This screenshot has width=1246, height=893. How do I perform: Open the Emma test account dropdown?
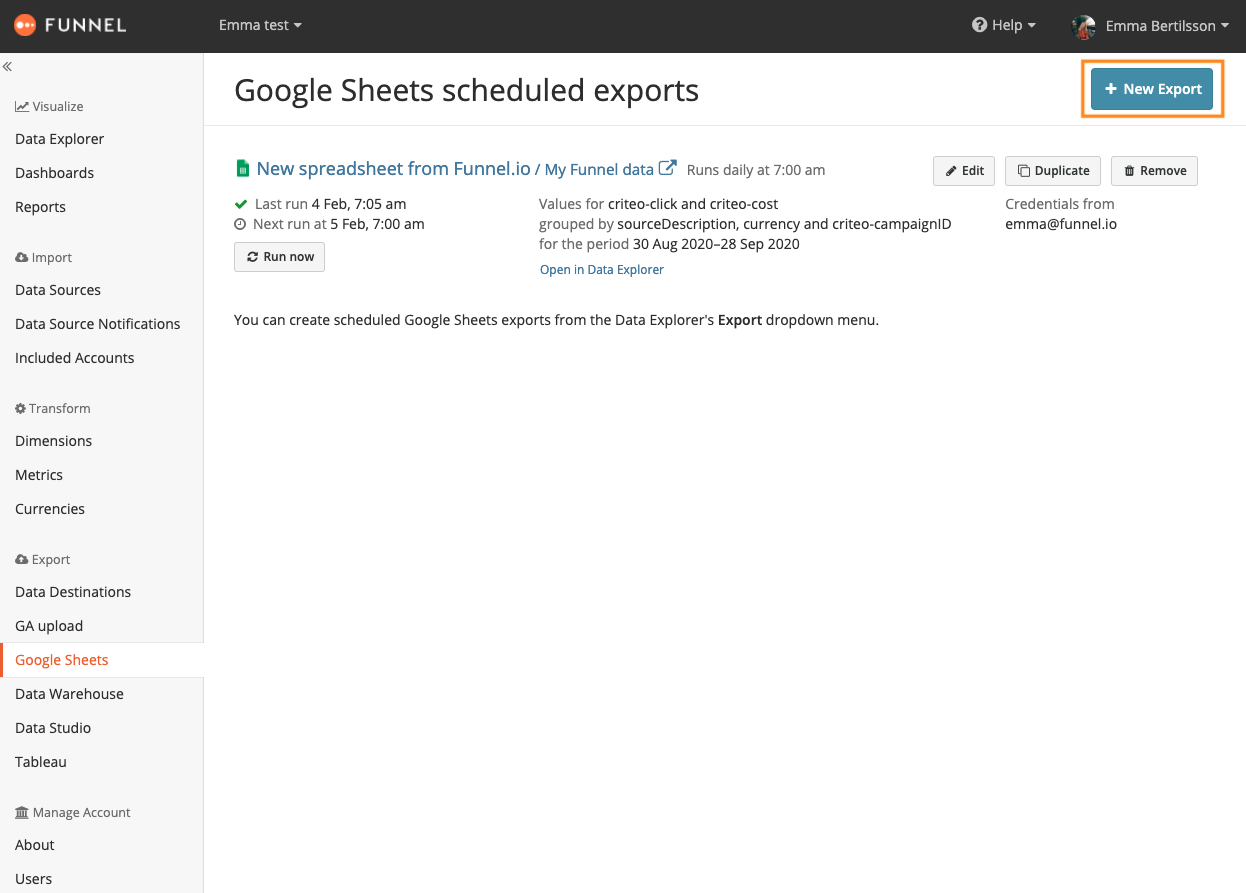click(260, 25)
